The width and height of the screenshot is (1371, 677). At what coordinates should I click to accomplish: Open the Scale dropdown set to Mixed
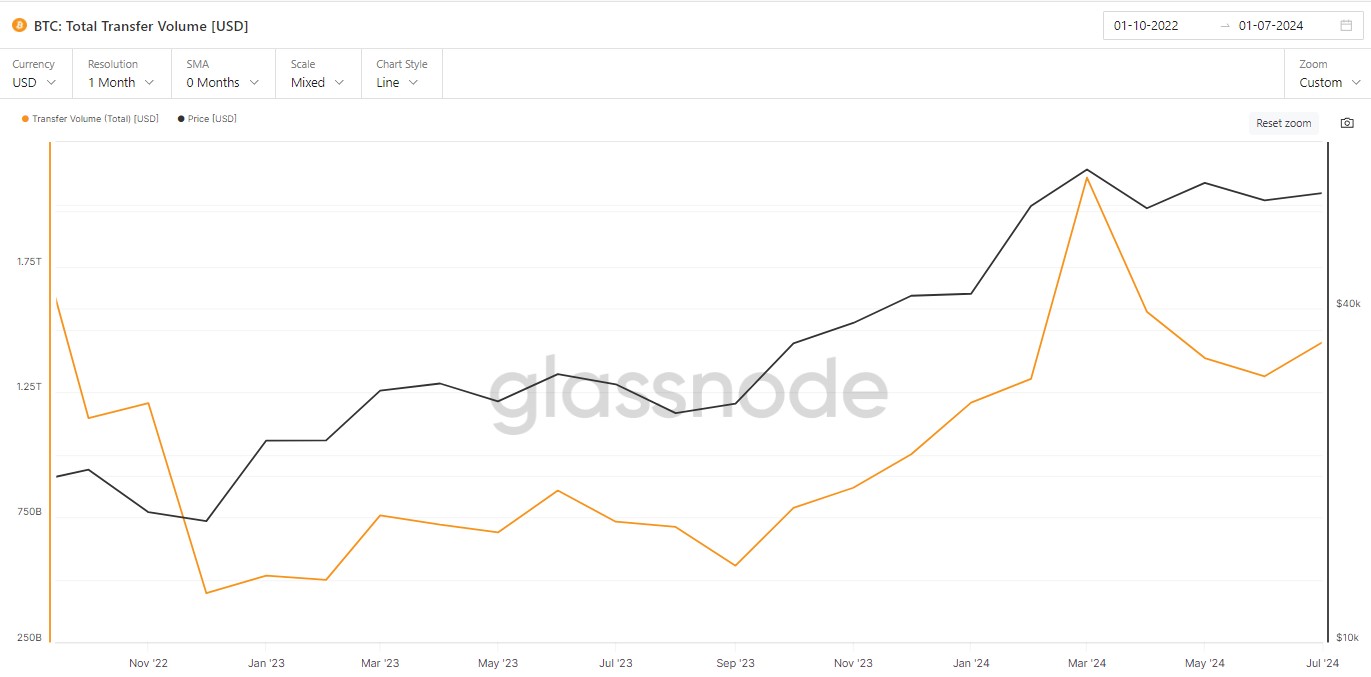tap(317, 83)
